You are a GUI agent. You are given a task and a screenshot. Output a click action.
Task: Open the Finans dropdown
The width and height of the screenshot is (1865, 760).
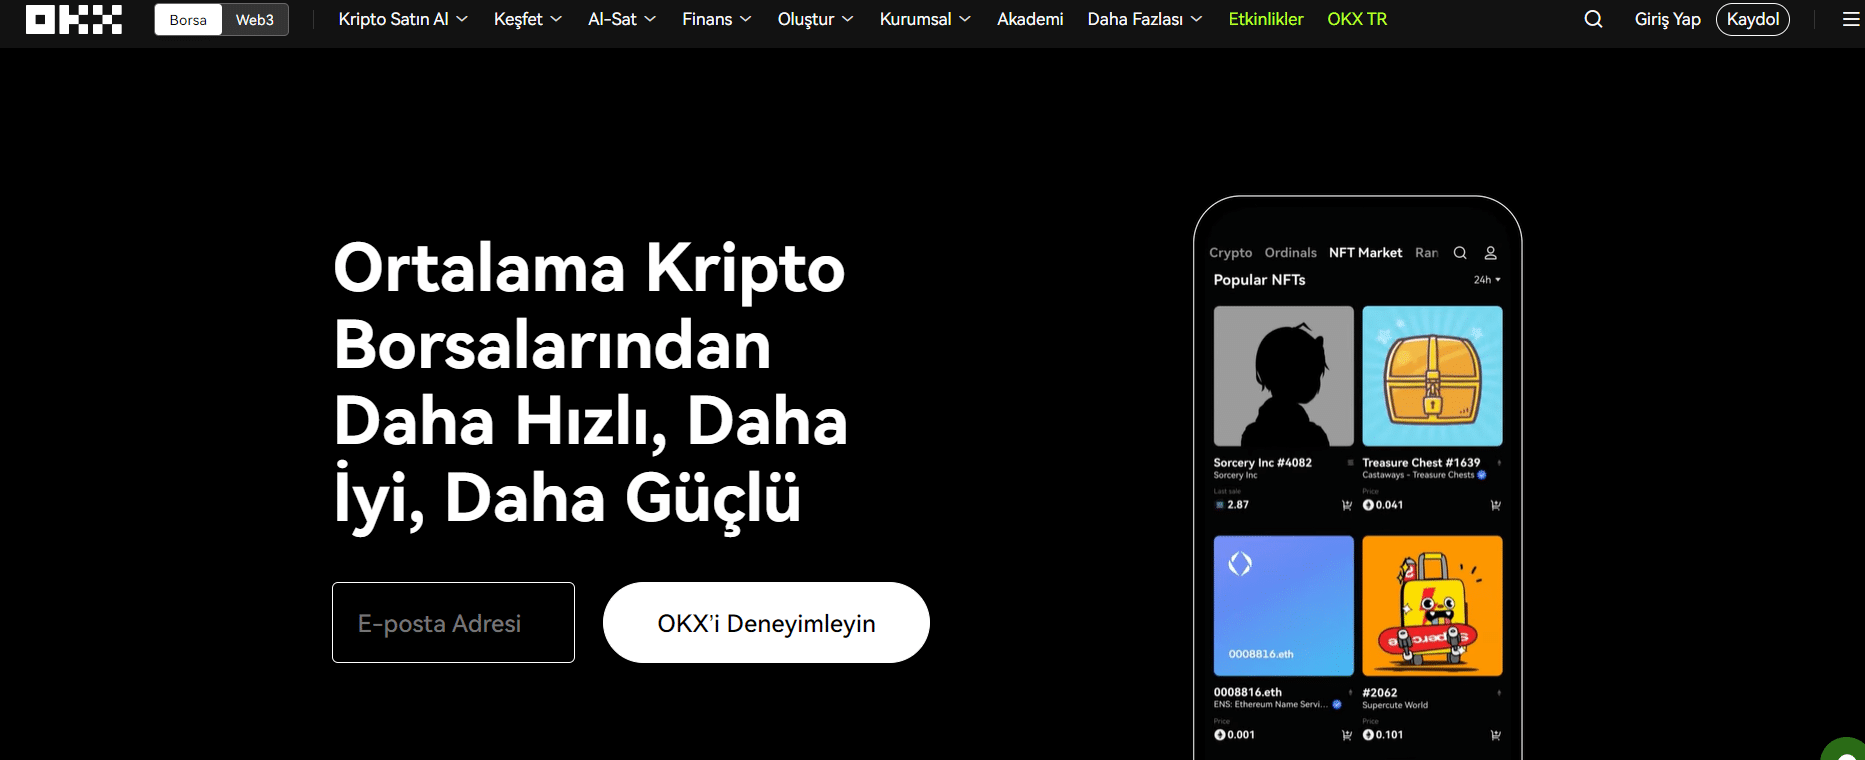point(717,19)
